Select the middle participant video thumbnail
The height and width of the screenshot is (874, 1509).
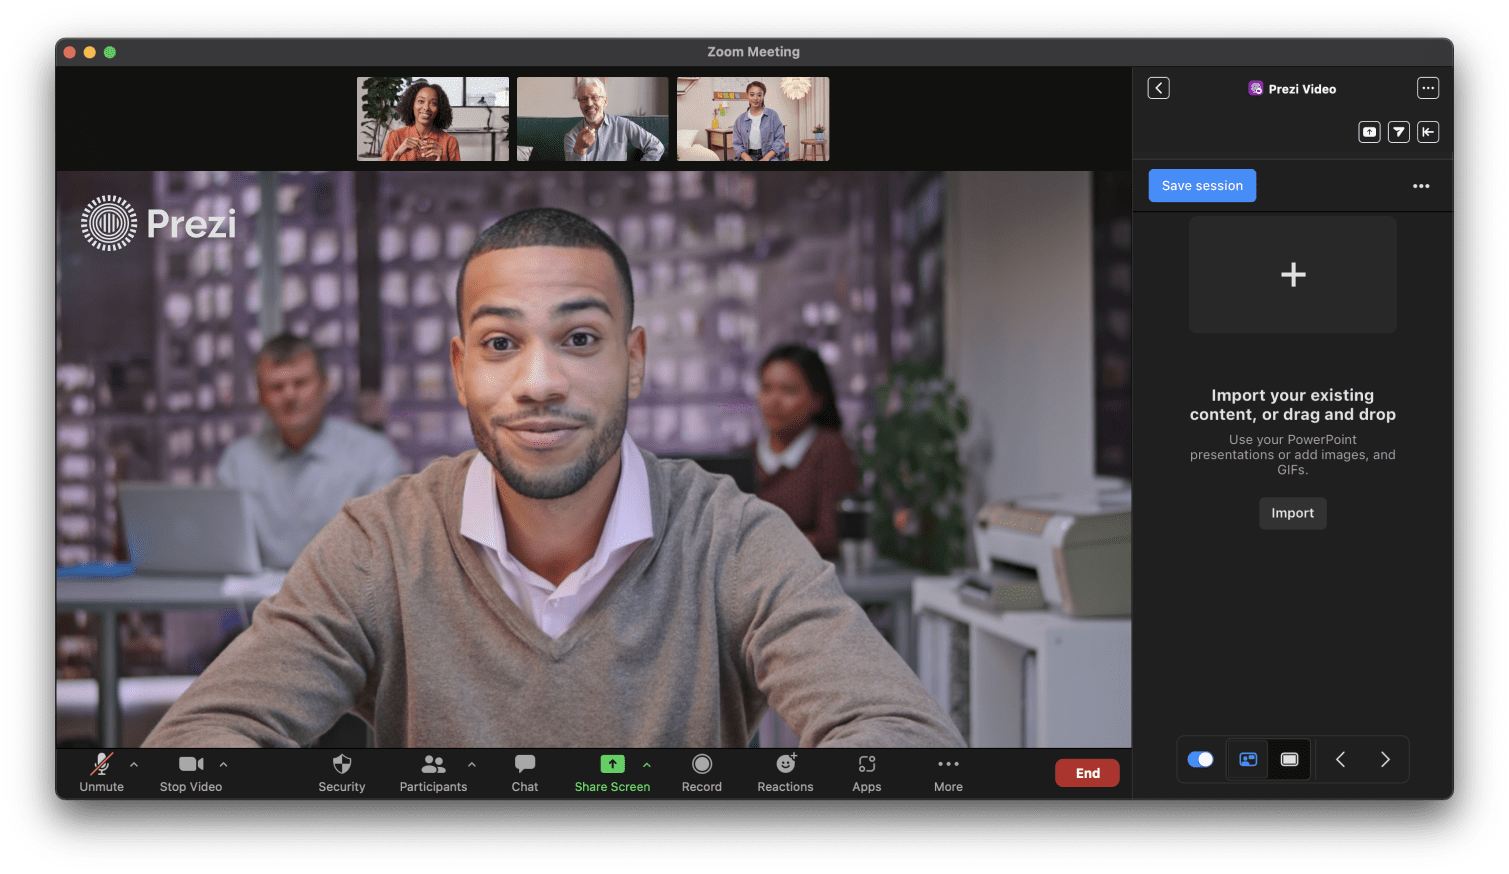coord(592,118)
